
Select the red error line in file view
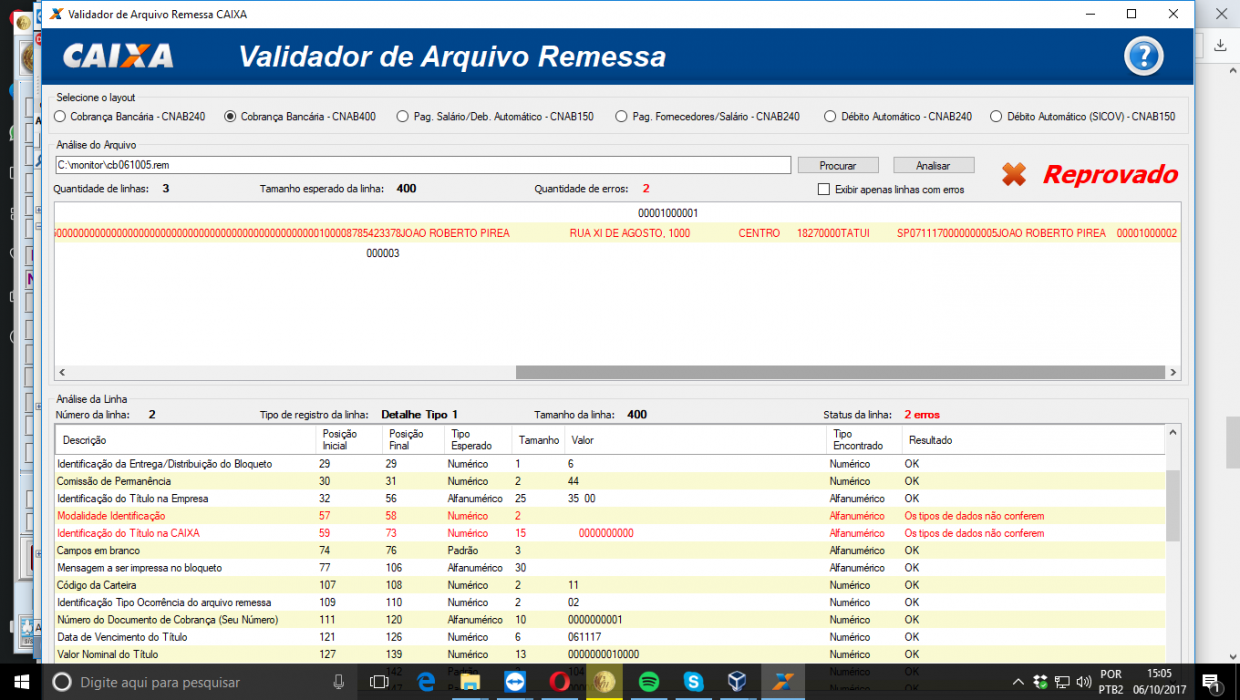(617, 233)
